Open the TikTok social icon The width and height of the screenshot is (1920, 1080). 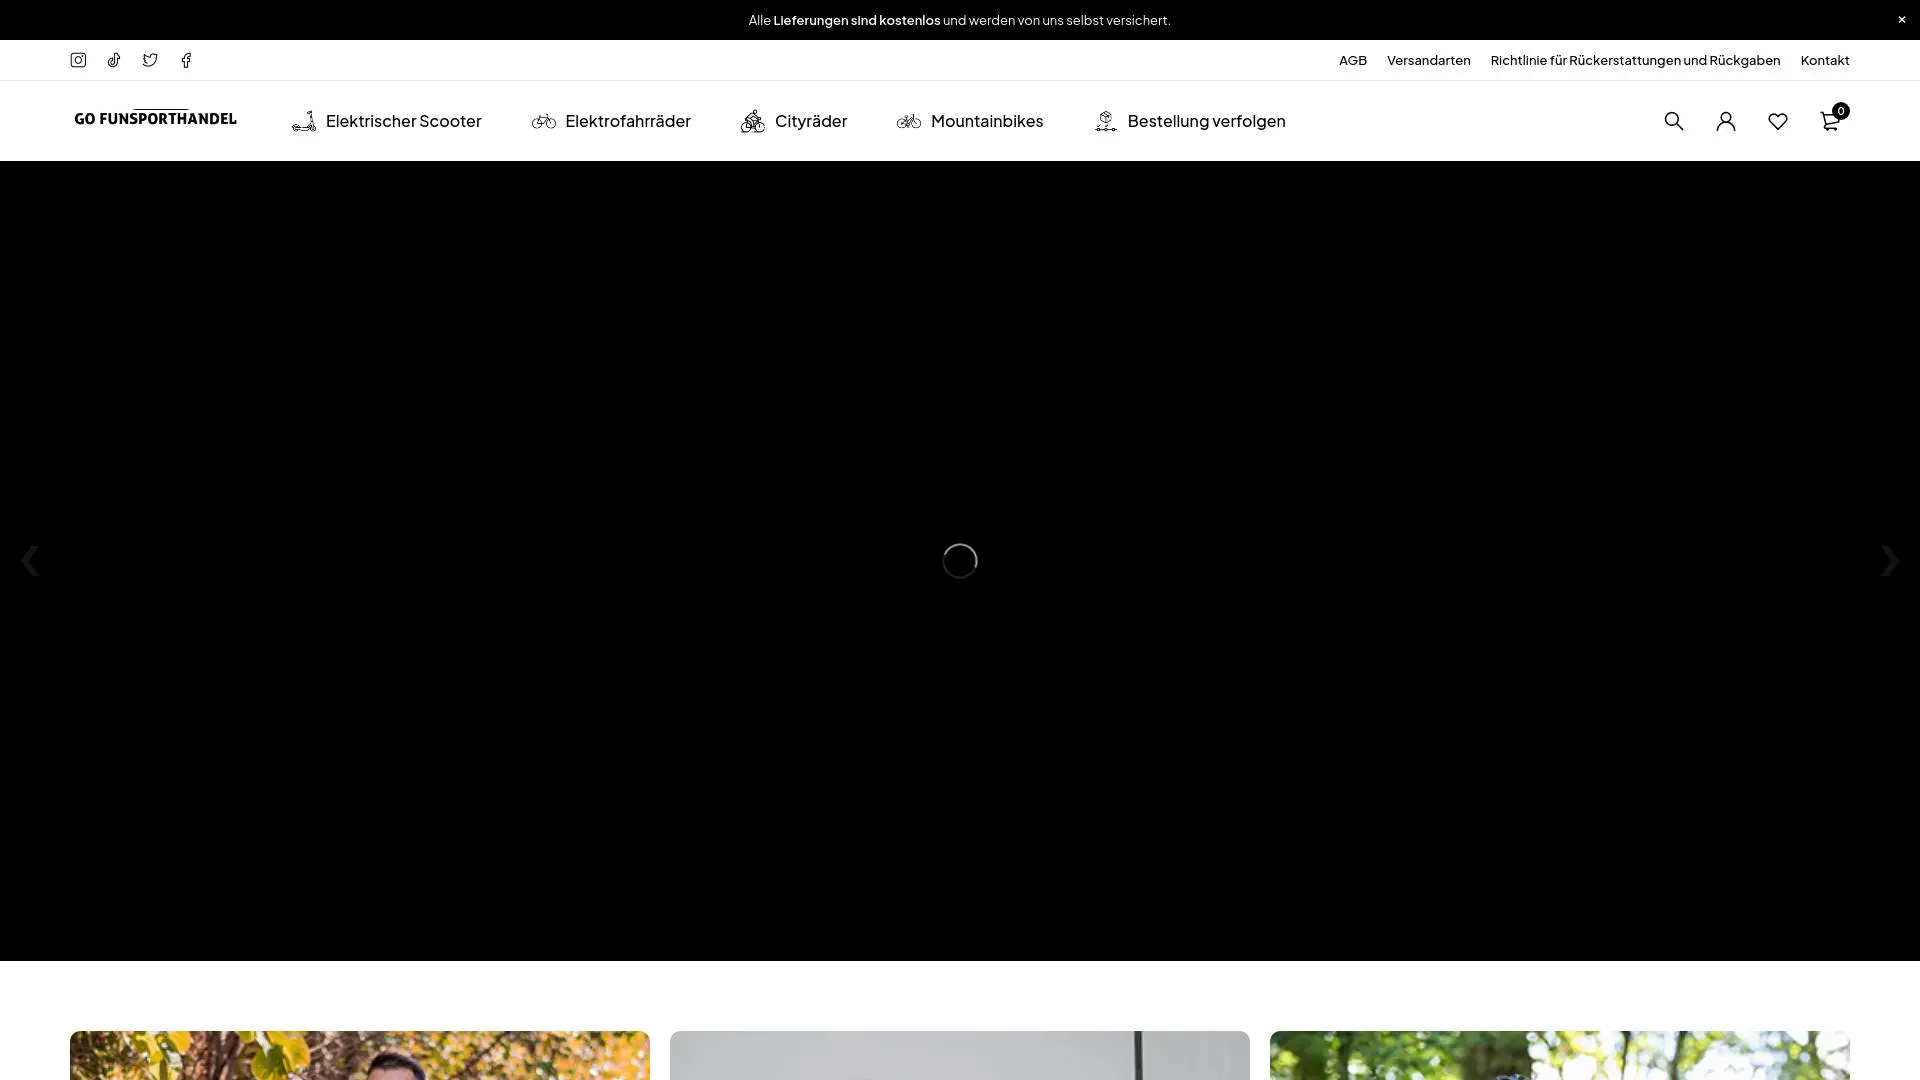(x=114, y=60)
